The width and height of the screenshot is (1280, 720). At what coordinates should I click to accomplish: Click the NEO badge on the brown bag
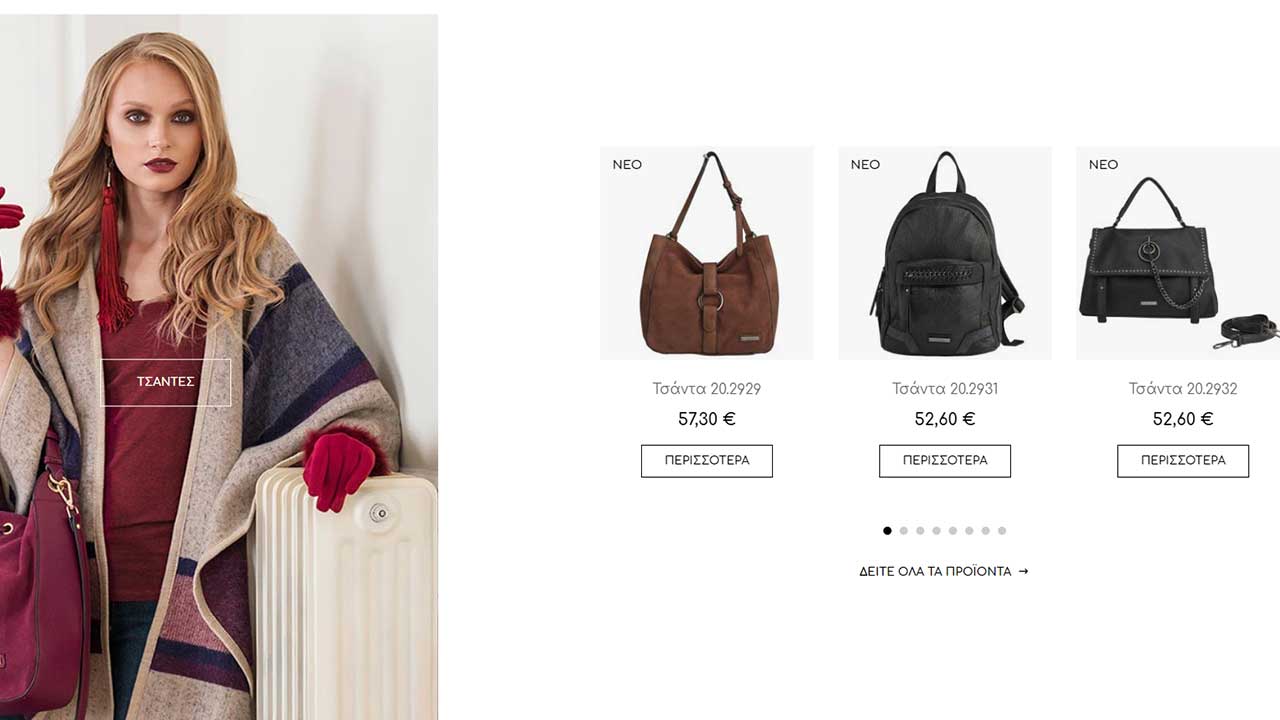click(627, 165)
